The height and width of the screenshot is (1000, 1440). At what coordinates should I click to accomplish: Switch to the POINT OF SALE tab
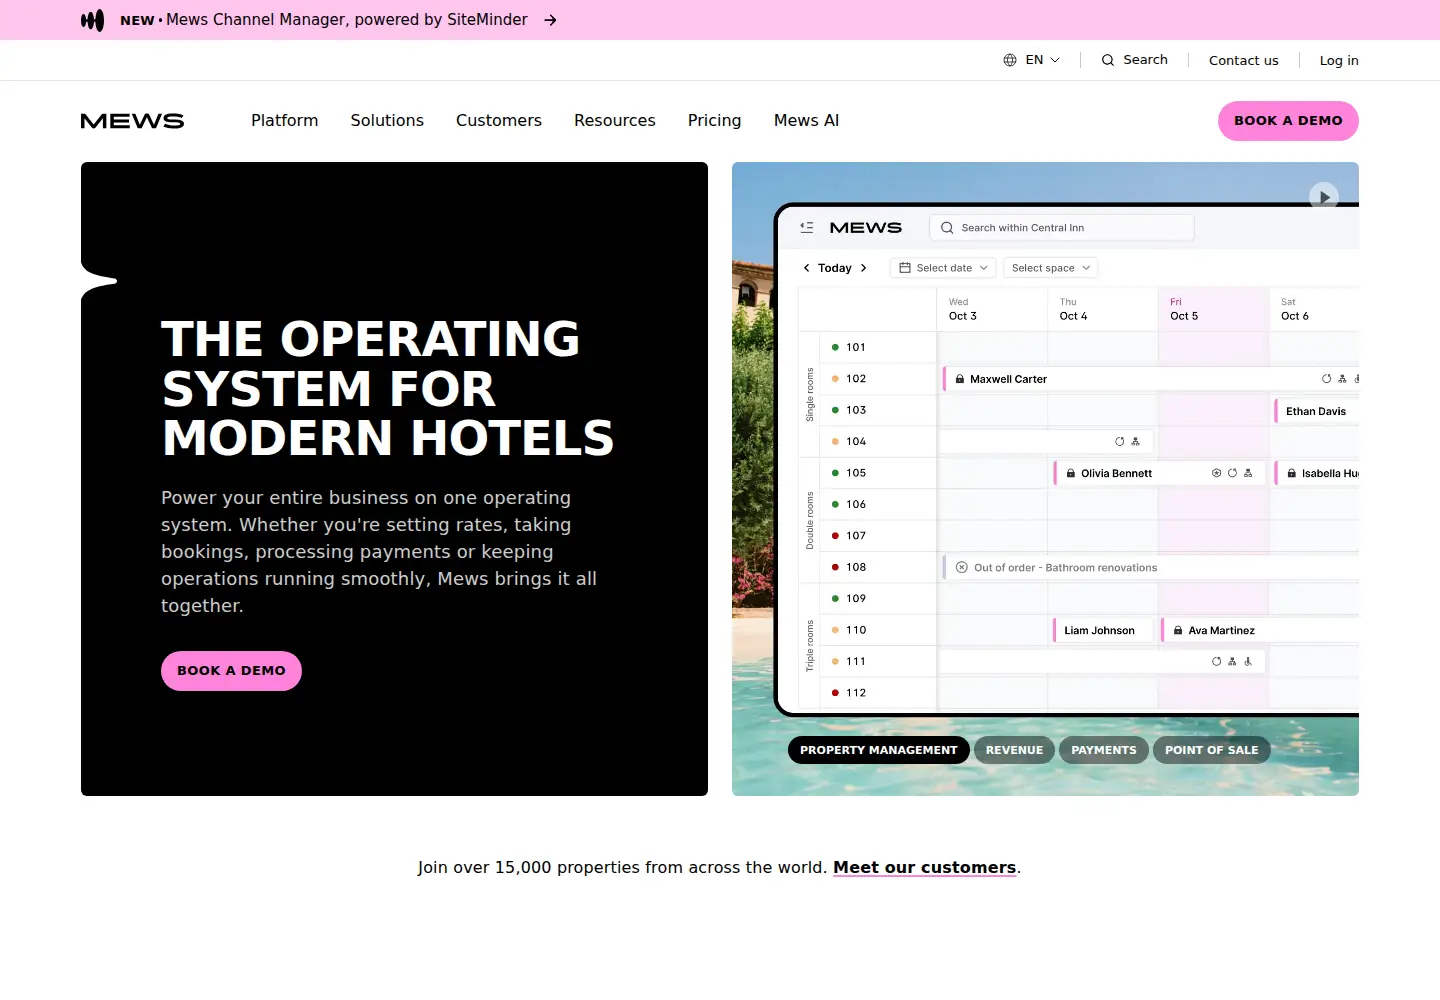1212,750
